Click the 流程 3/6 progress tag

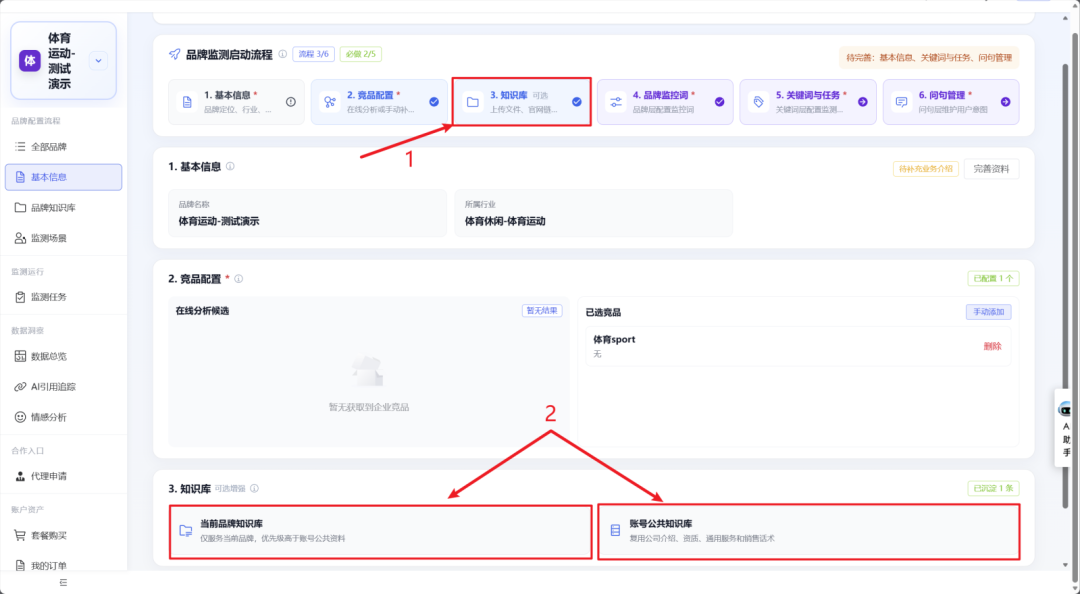click(x=313, y=54)
